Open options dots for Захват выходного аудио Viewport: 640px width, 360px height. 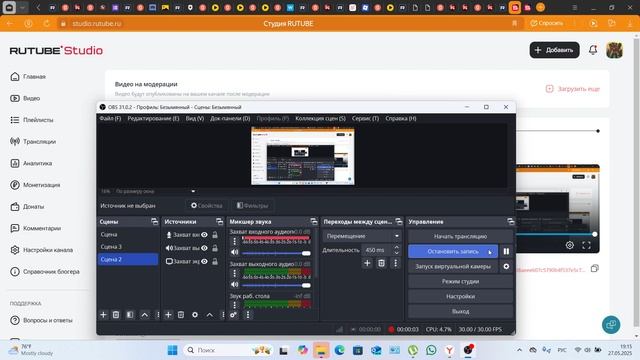tap(235, 273)
